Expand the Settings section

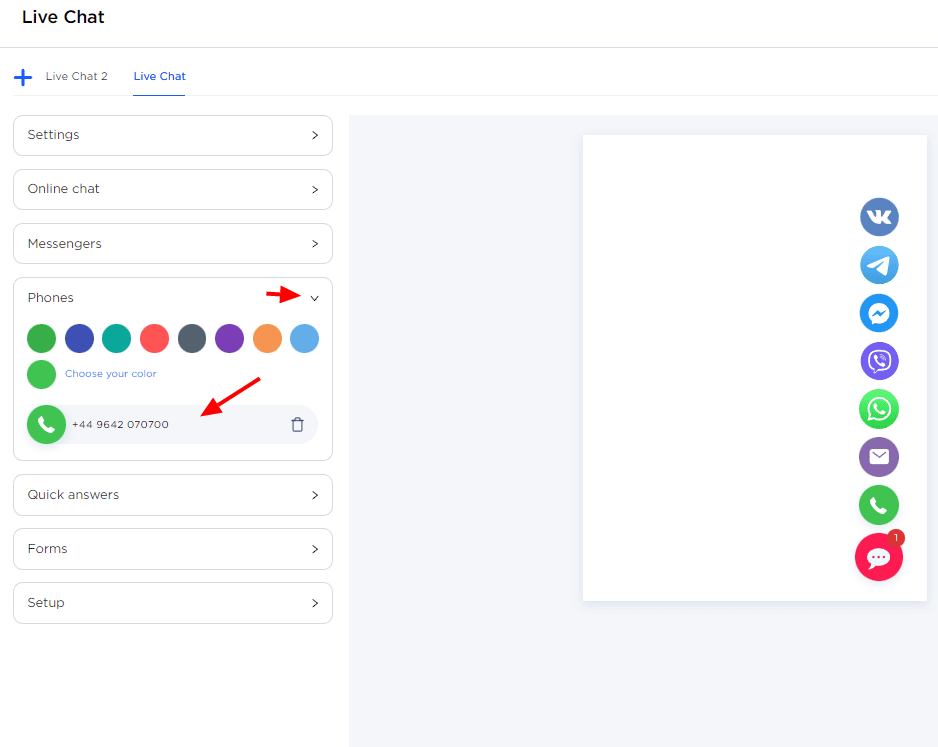tap(172, 135)
